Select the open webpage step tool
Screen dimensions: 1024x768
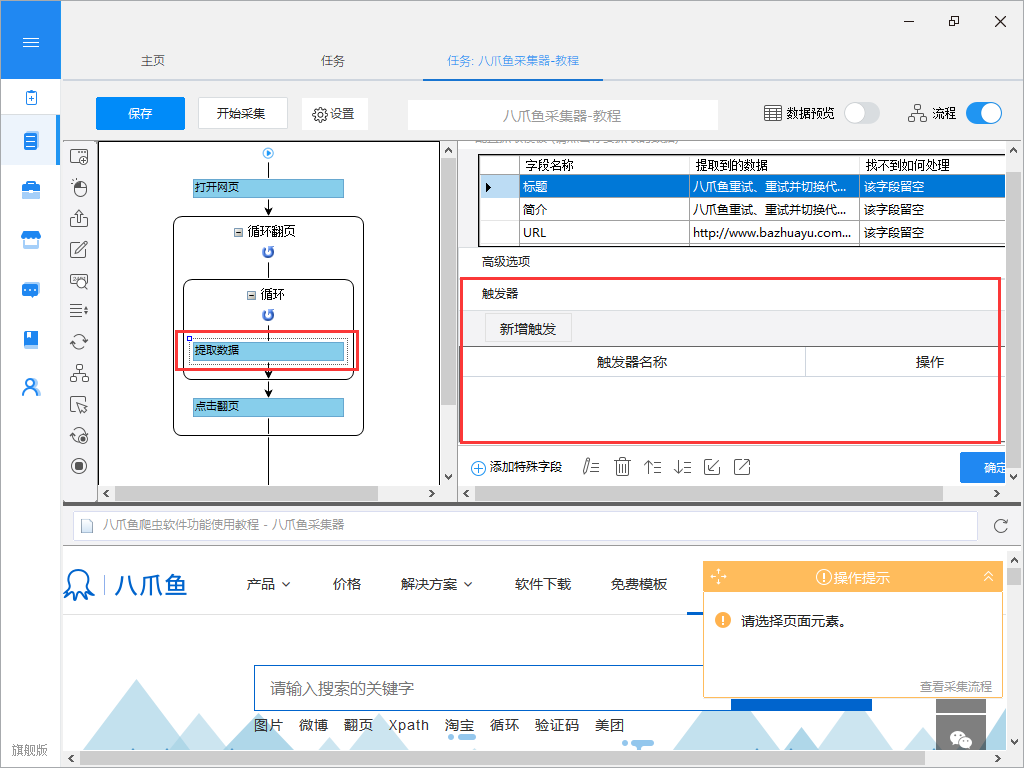pyautogui.click(x=79, y=157)
